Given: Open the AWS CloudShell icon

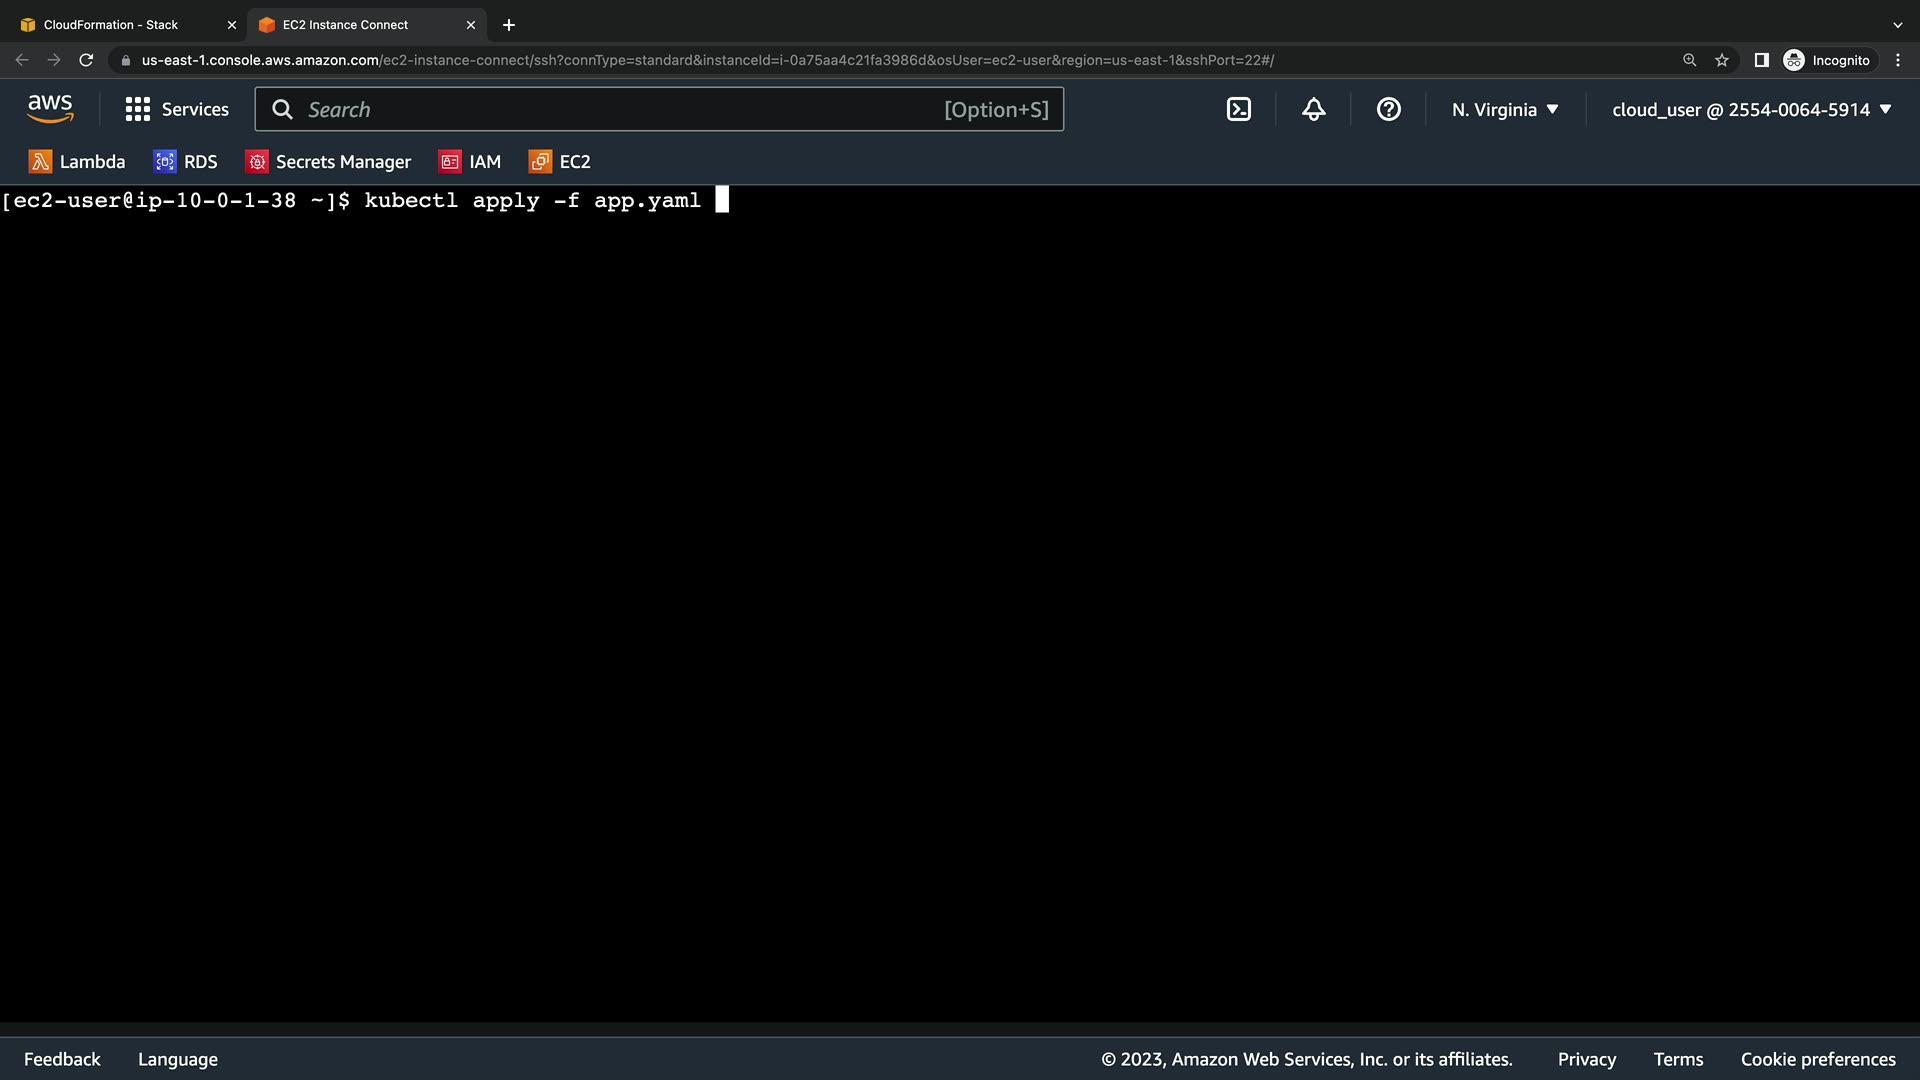Looking at the screenshot, I should pyautogui.click(x=1238, y=110).
